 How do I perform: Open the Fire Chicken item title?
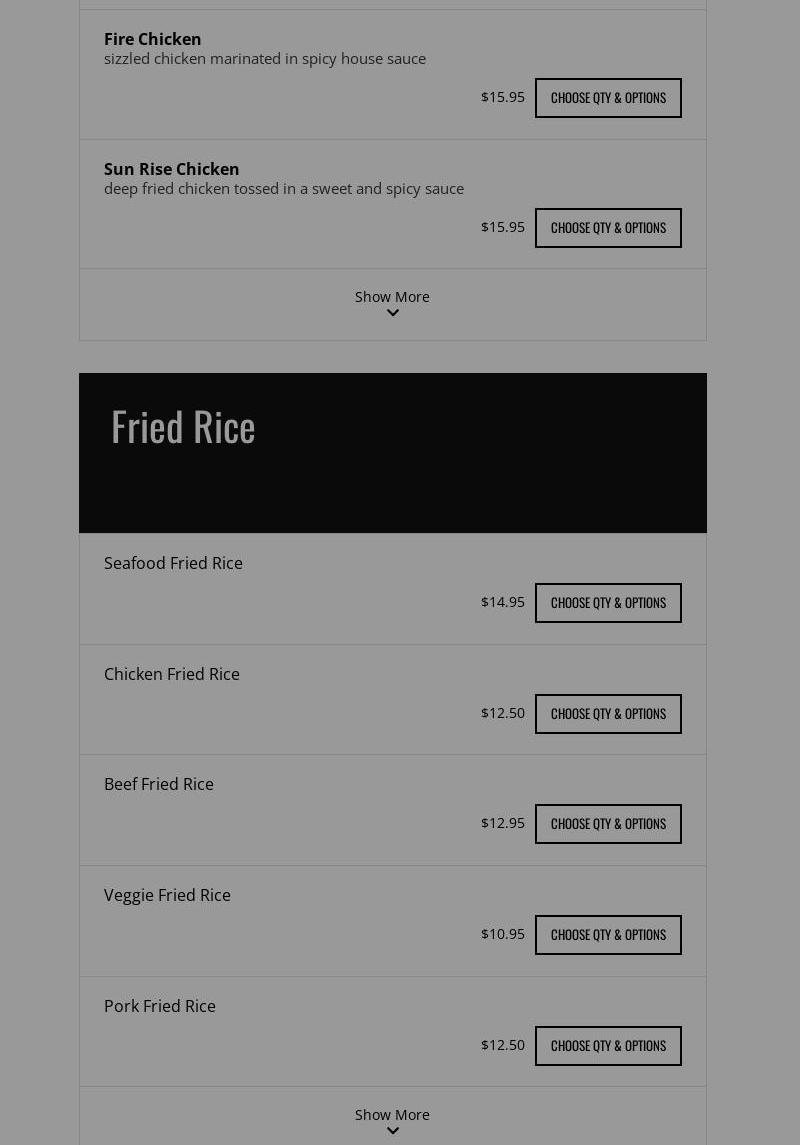pos(153,39)
